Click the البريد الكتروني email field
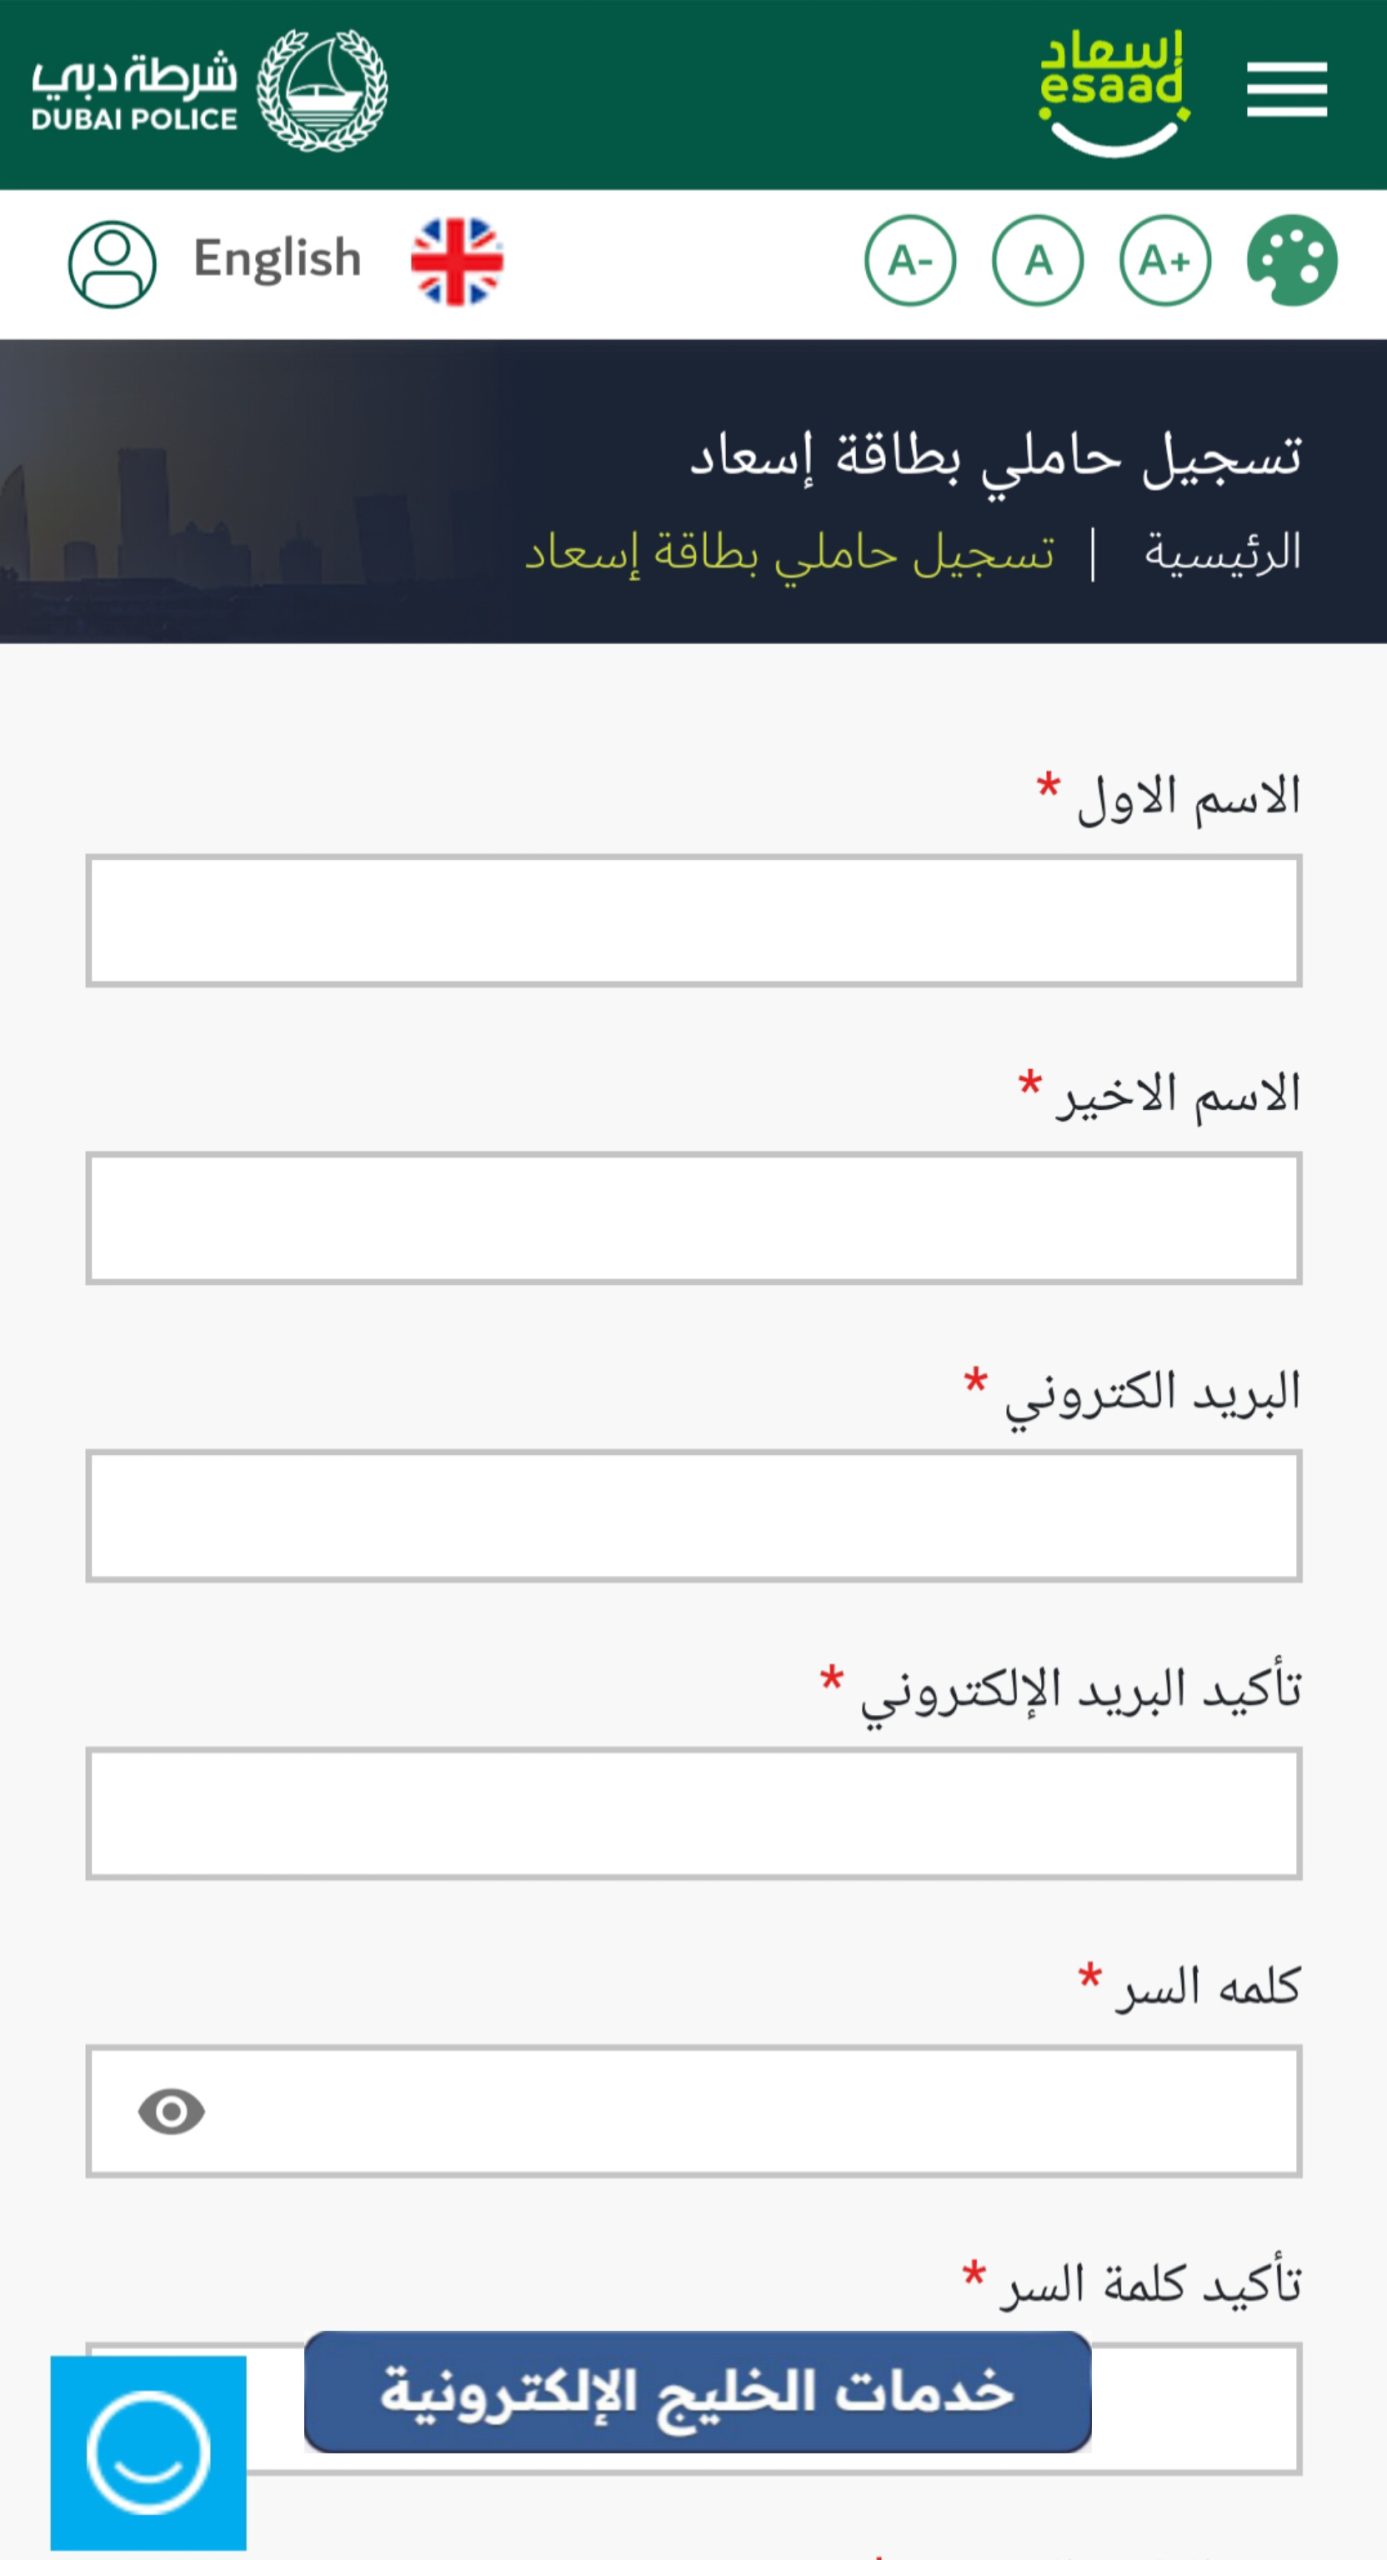Screen dimensions: 1387x2560 click(693, 1516)
